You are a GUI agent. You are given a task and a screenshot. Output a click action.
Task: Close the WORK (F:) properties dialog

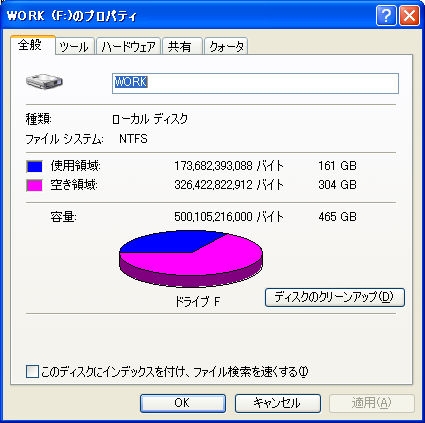coord(409,16)
